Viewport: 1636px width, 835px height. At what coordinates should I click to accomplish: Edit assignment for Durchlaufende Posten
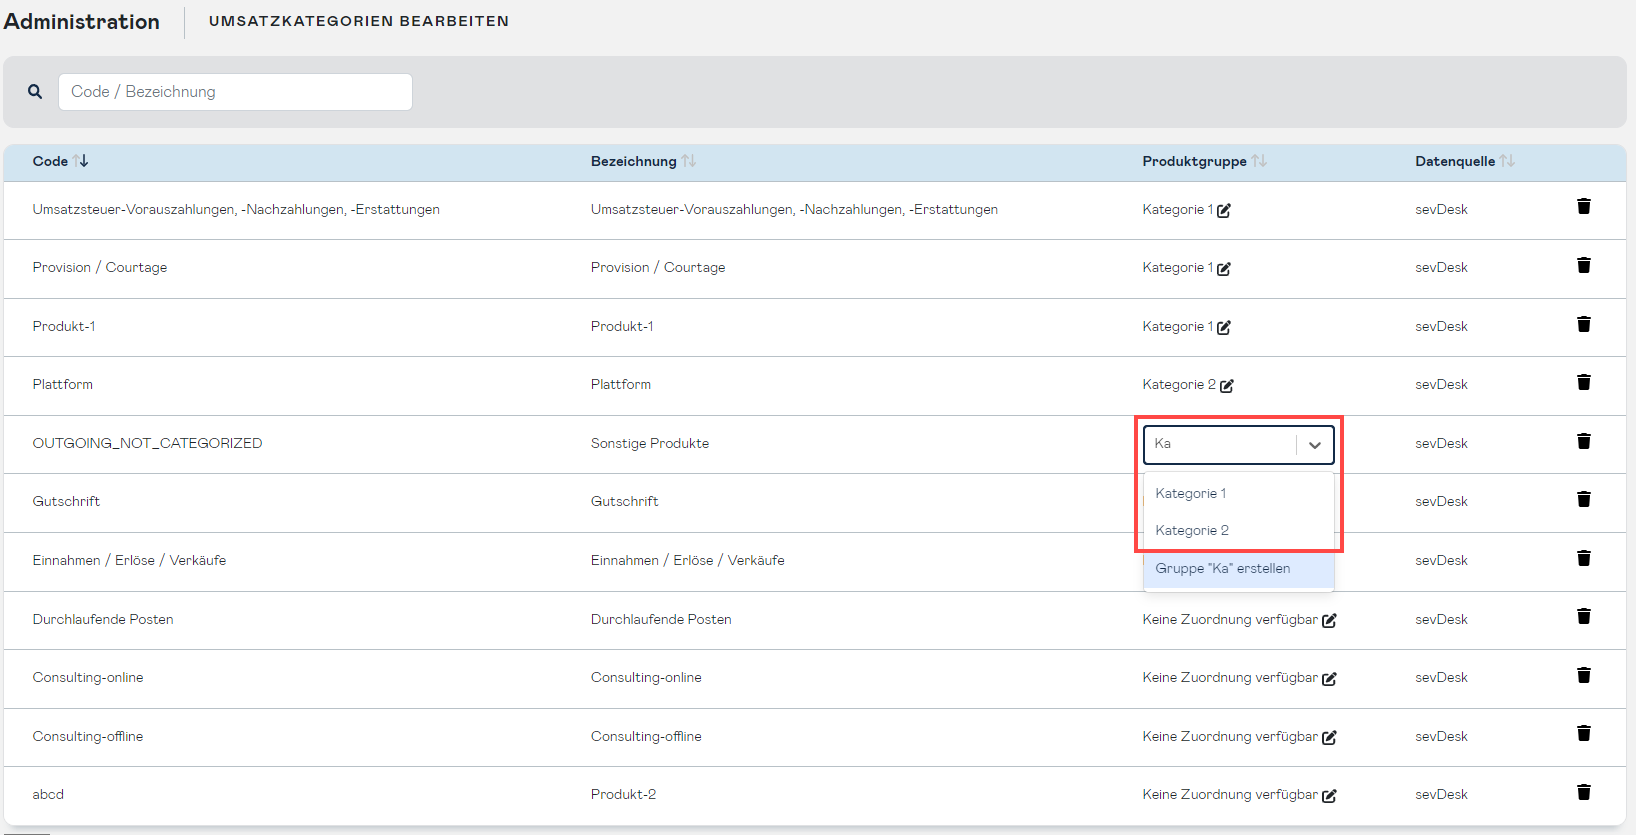point(1329,620)
